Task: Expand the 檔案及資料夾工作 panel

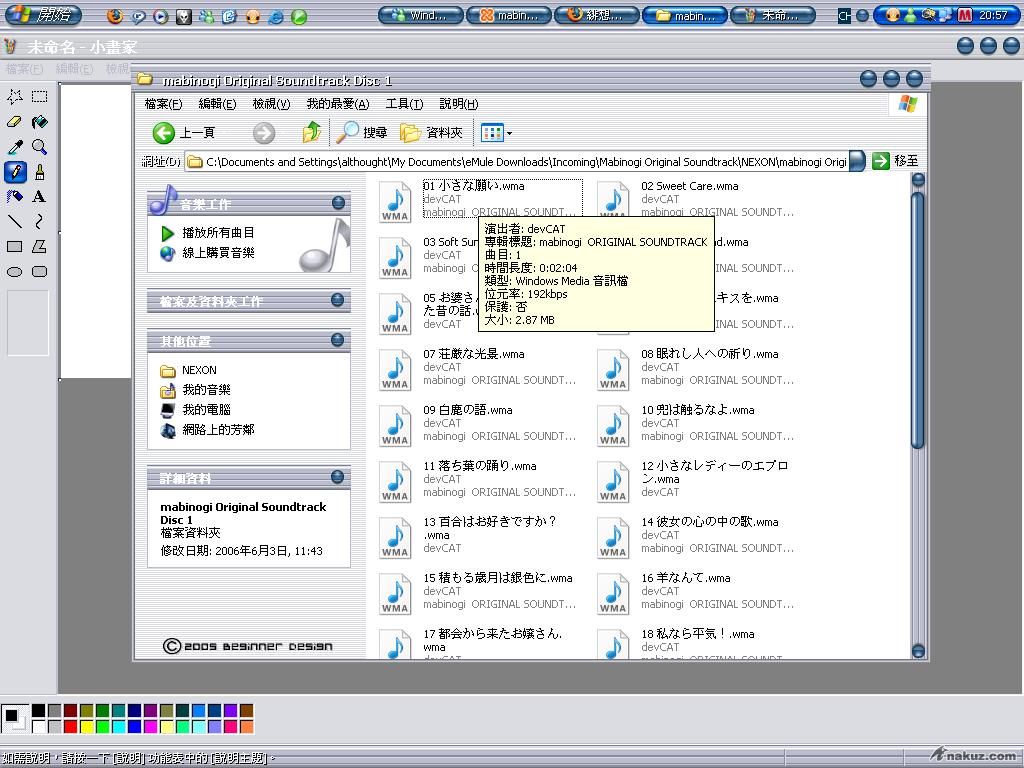Action: click(338, 300)
